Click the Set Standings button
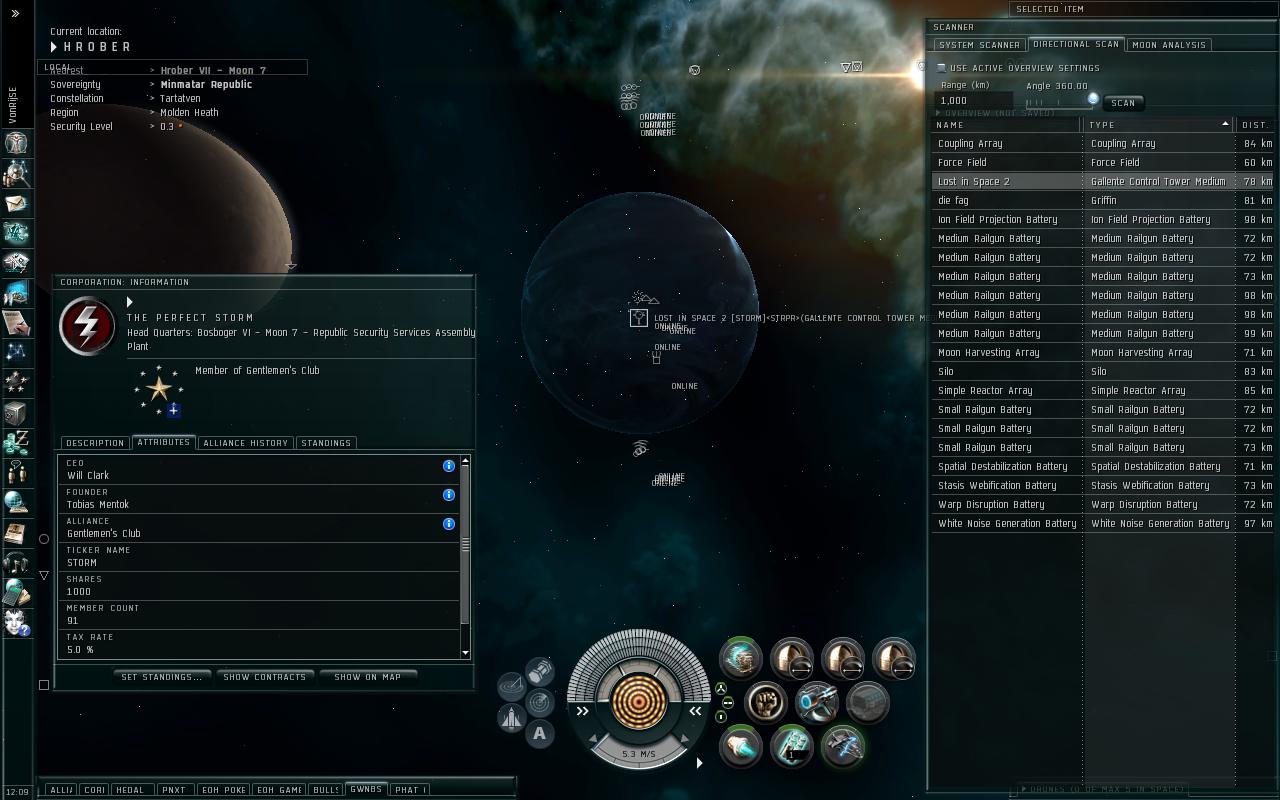The image size is (1280, 800). [x=161, y=677]
